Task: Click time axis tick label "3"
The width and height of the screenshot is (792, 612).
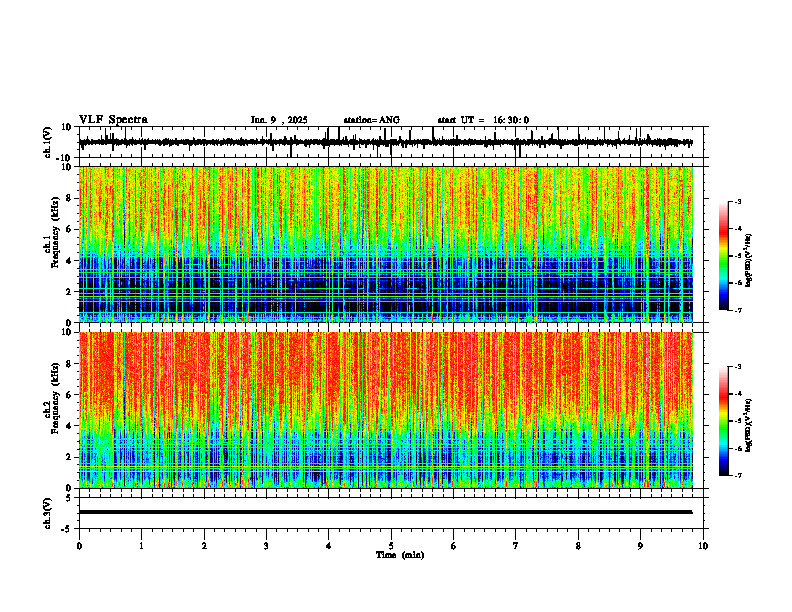Action: point(266,546)
